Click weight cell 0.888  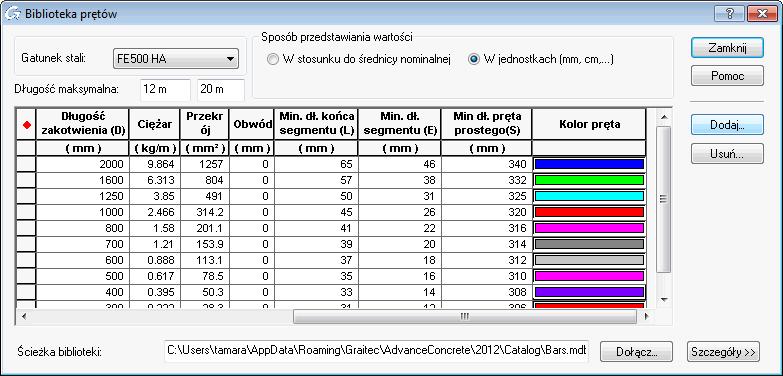tap(154, 260)
